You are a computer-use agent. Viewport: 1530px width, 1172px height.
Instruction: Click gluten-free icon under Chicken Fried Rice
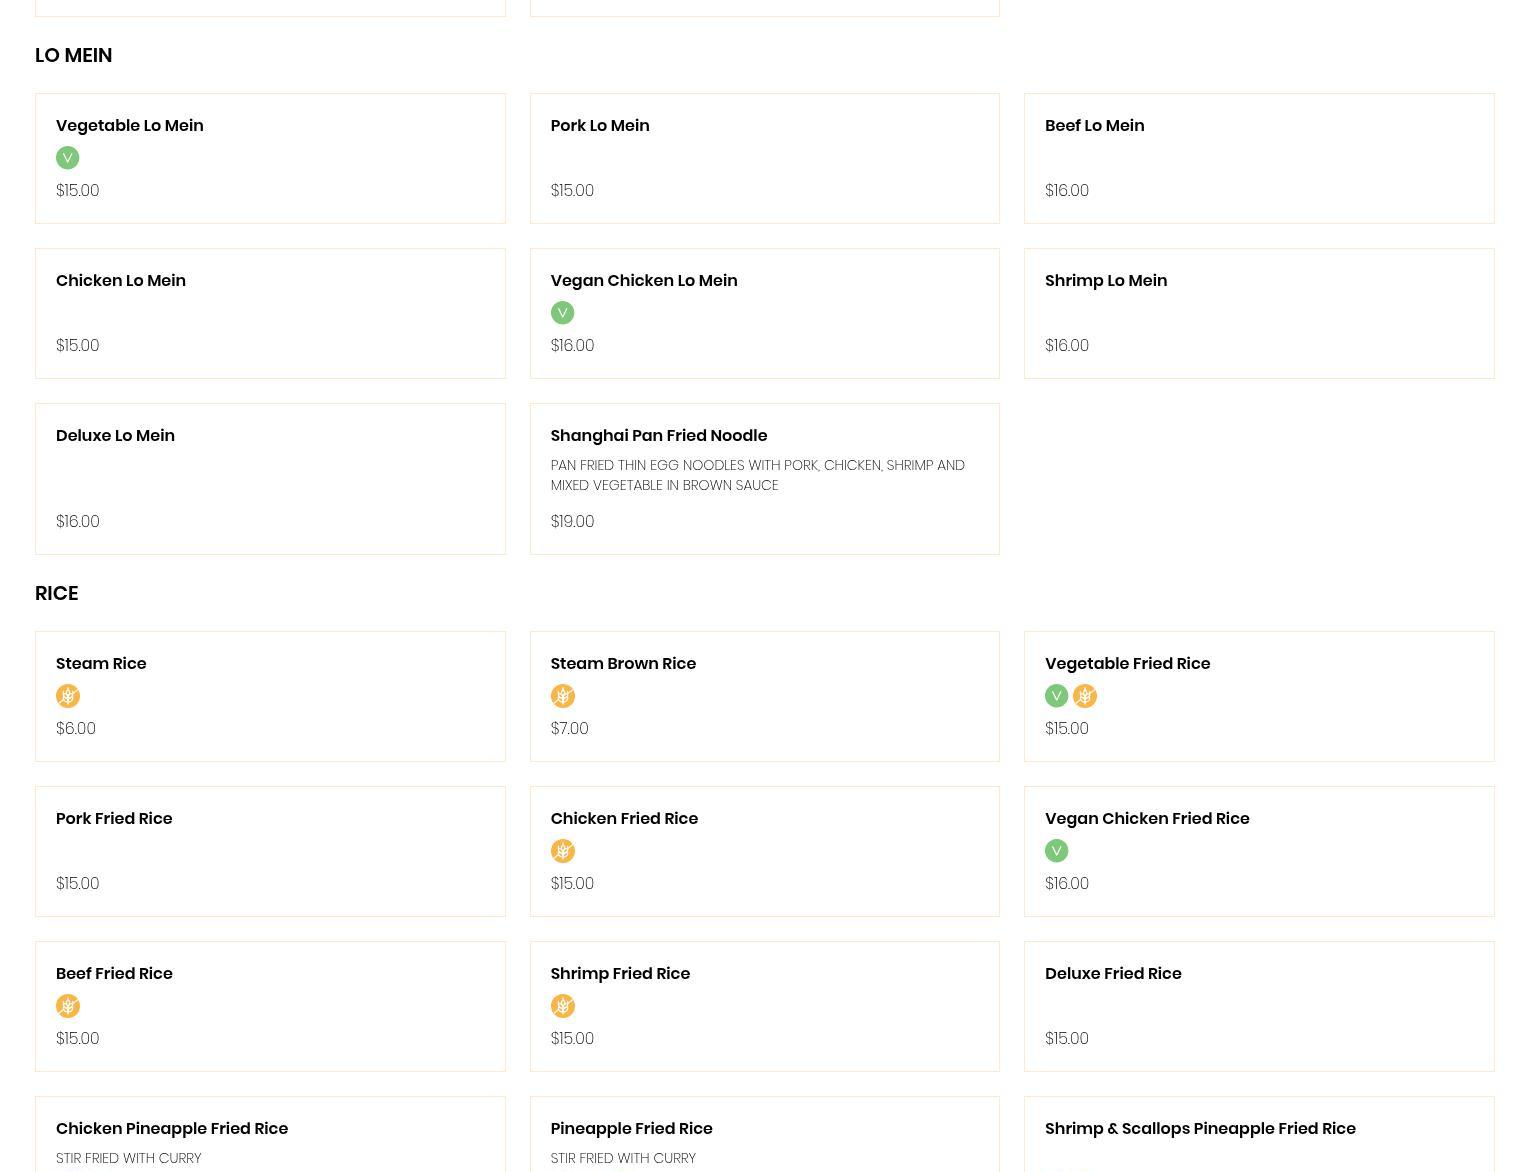(562, 851)
